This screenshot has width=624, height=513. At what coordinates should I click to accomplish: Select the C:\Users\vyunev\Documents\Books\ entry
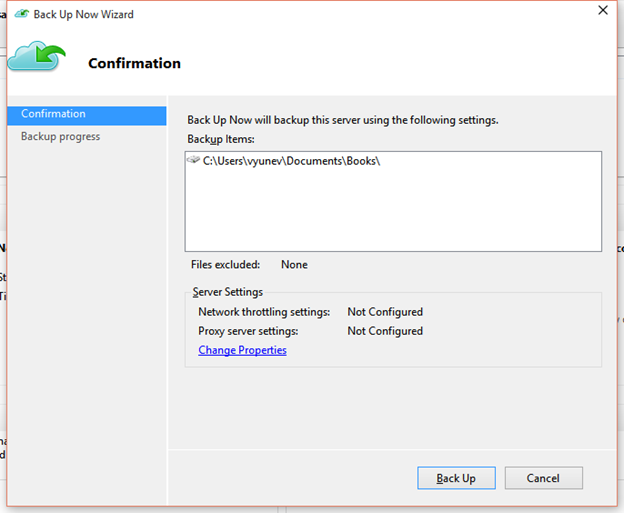tap(291, 161)
